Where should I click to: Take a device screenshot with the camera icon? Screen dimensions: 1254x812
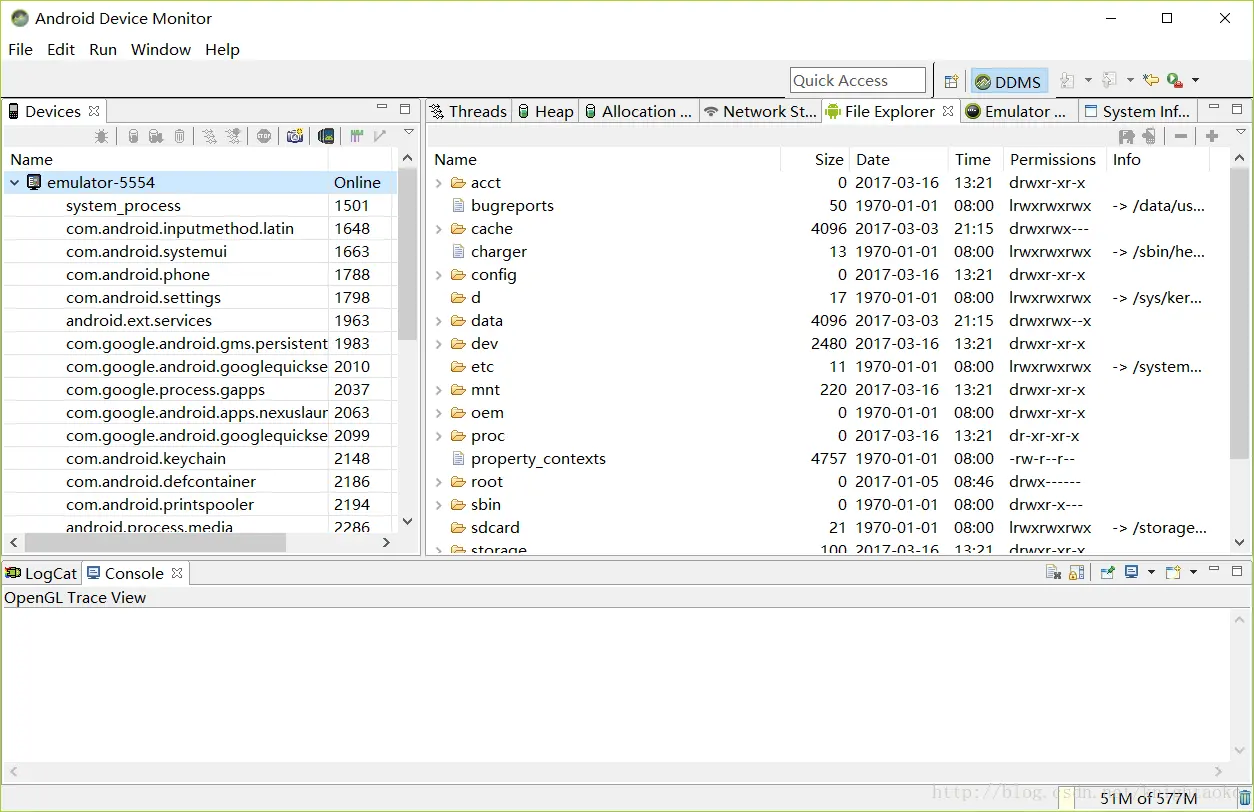point(294,136)
